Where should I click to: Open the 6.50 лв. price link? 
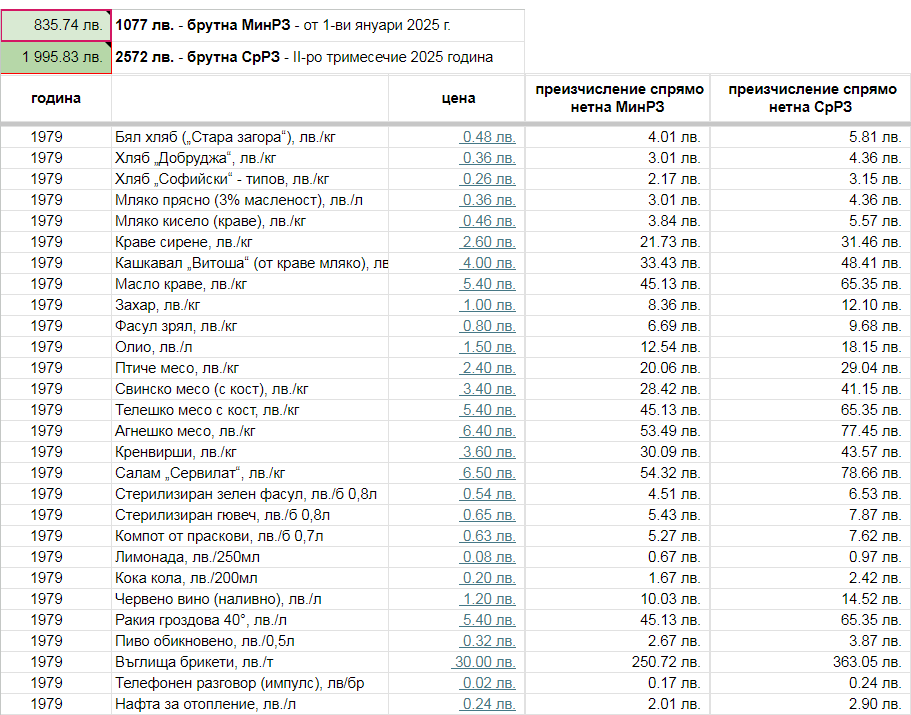click(x=489, y=473)
